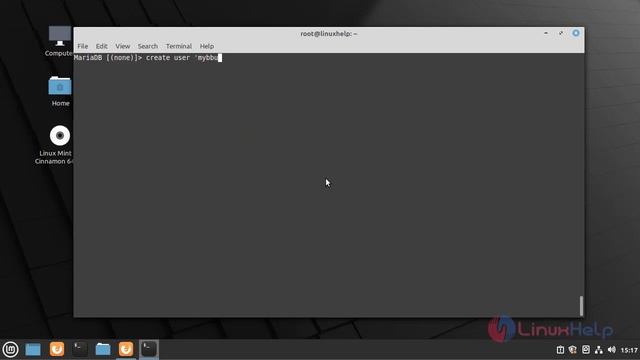Viewport: 640px width, 360px height.
Task: Open the Search menu in terminal
Action: (147, 46)
